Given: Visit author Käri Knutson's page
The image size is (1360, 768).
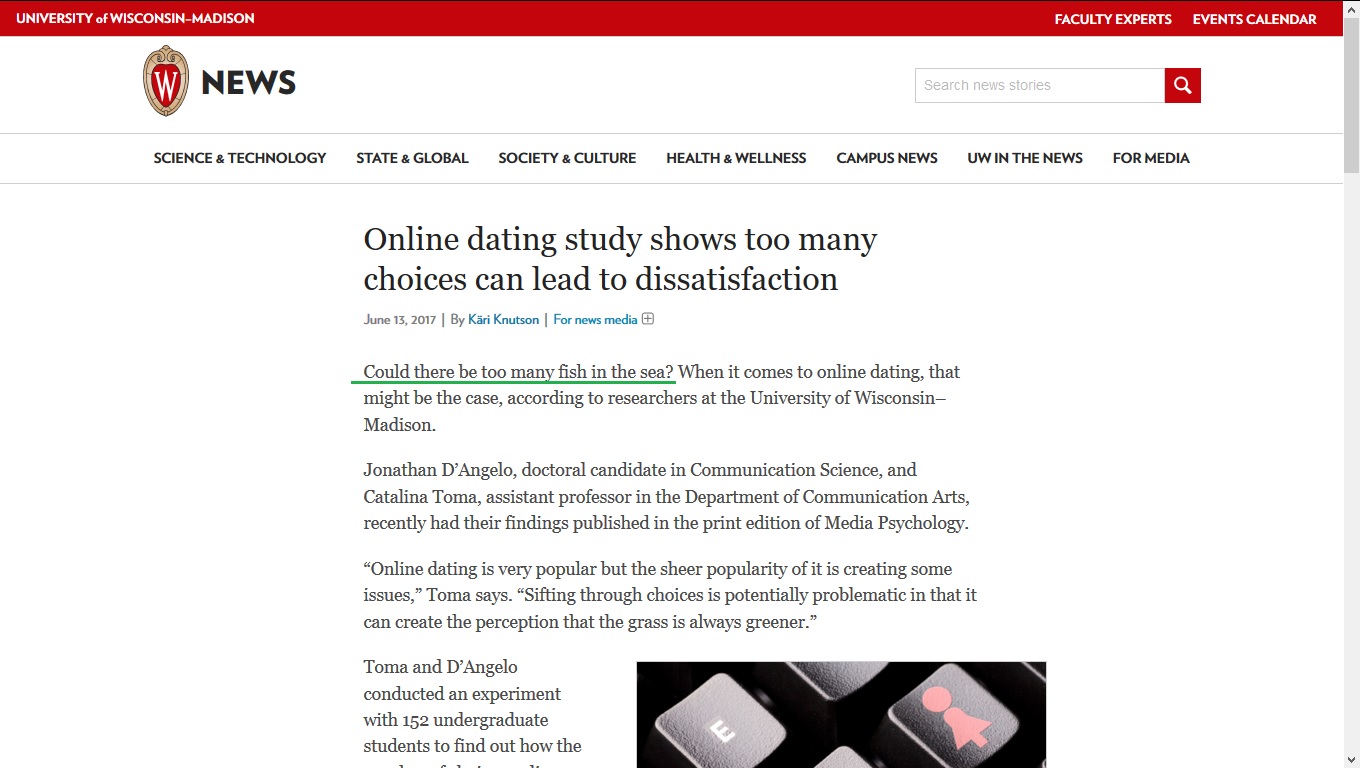Looking at the screenshot, I should tap(503, 320).
